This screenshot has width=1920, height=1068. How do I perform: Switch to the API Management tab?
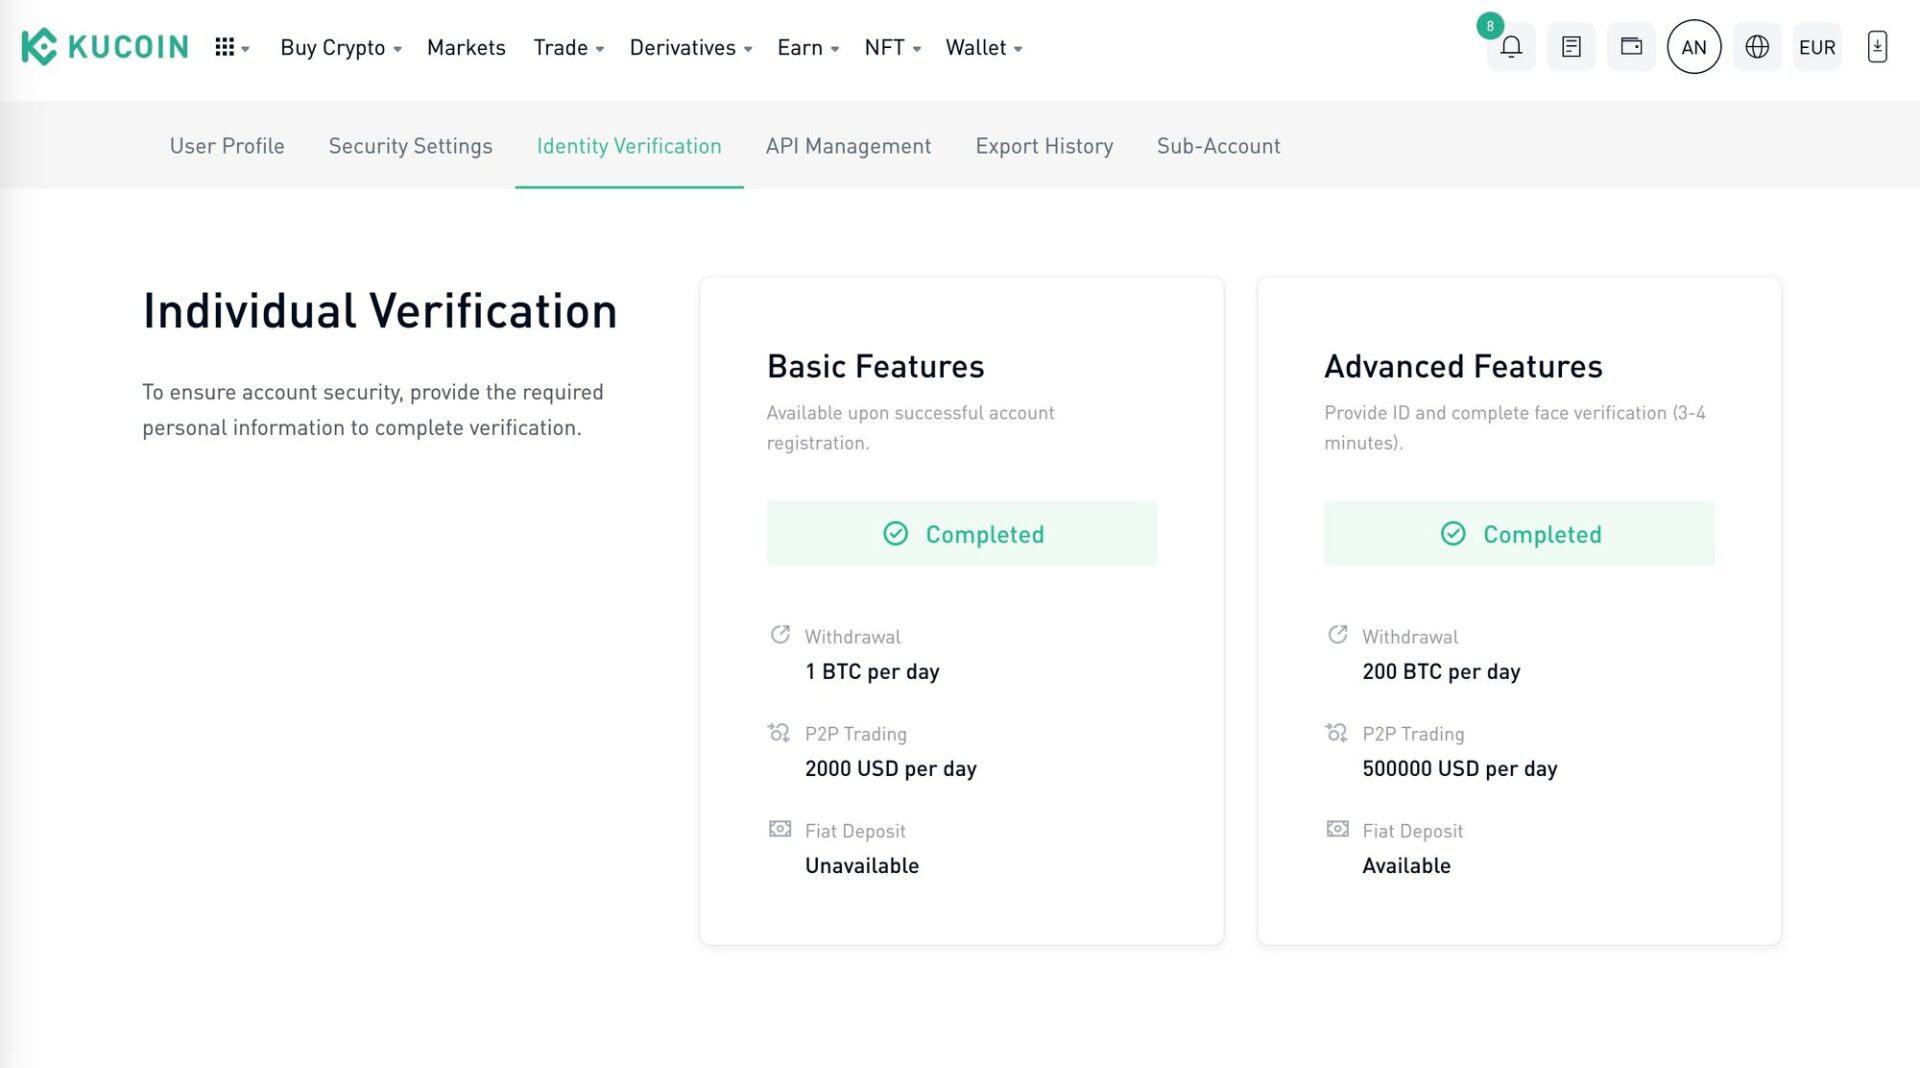[848, 146]
